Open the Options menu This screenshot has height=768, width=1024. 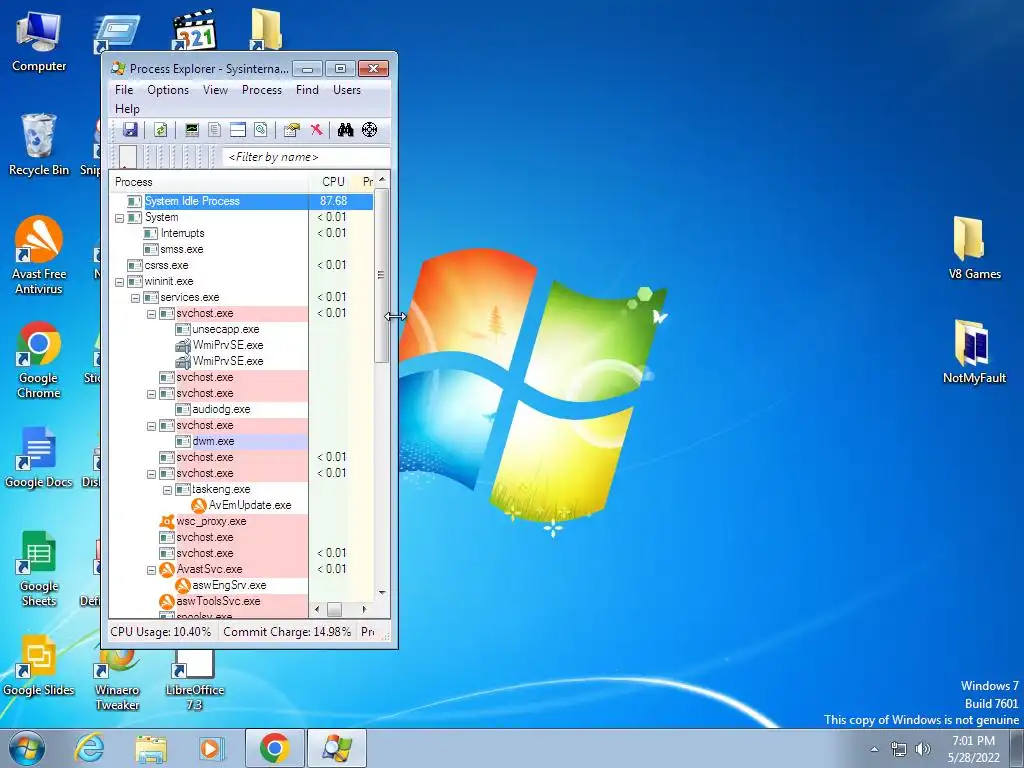click(x=168, y=90)
